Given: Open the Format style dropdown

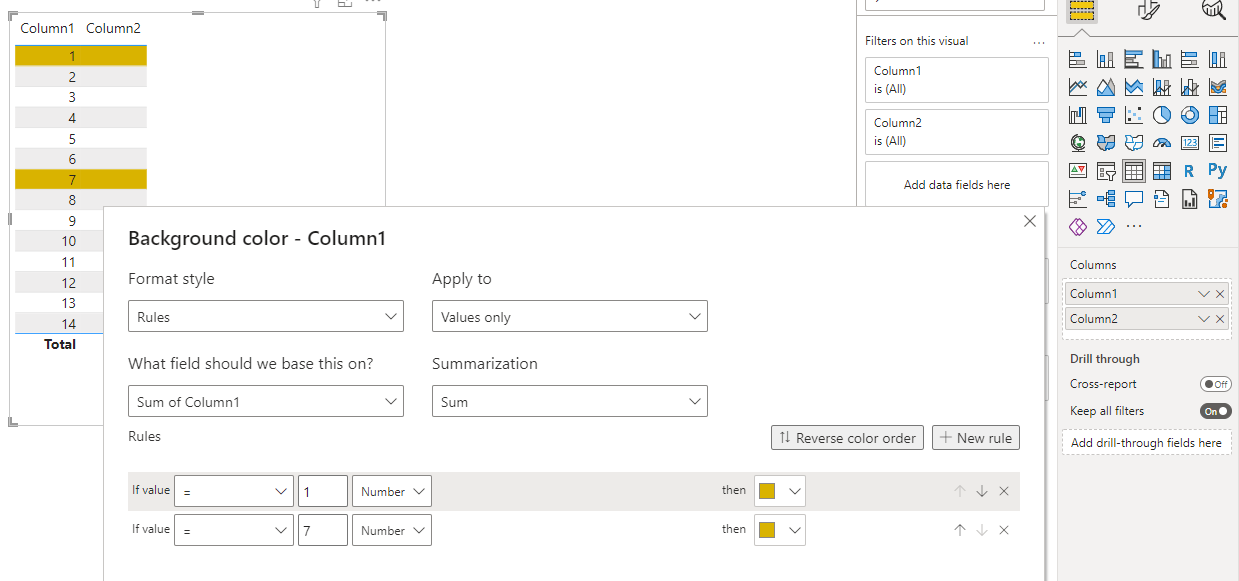Looking at the screenshot, I should [266, 317].
